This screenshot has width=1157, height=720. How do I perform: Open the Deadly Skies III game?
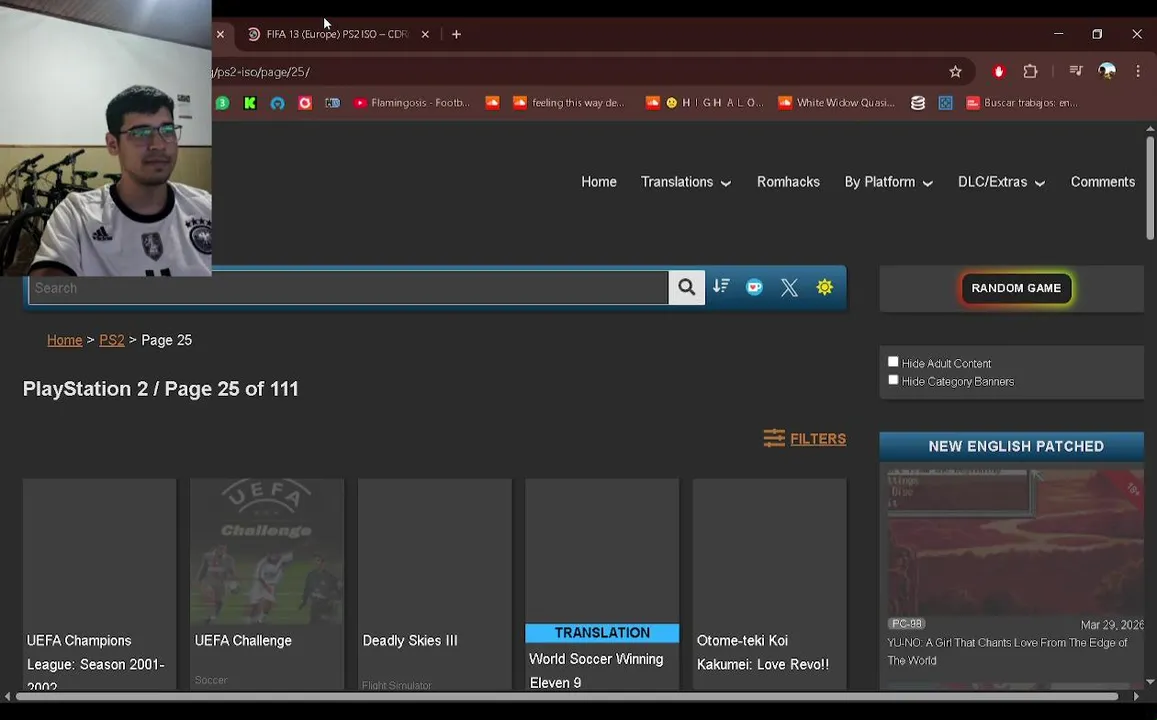(434, 583)
